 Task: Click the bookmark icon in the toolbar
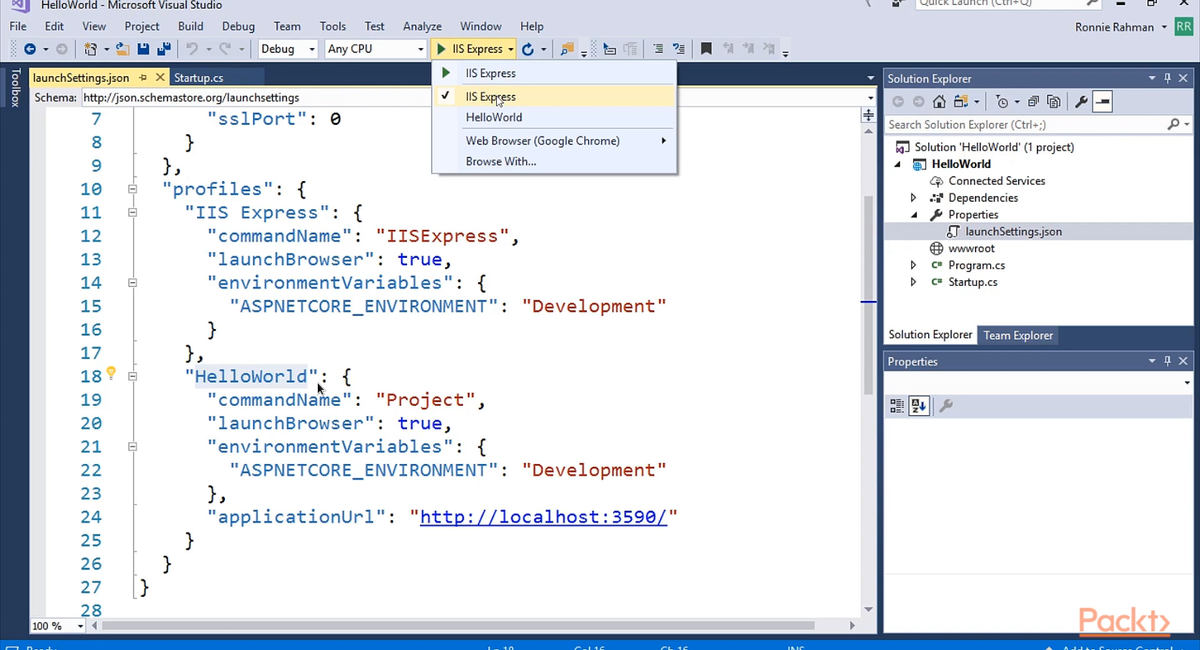click(x=706, y=49)
